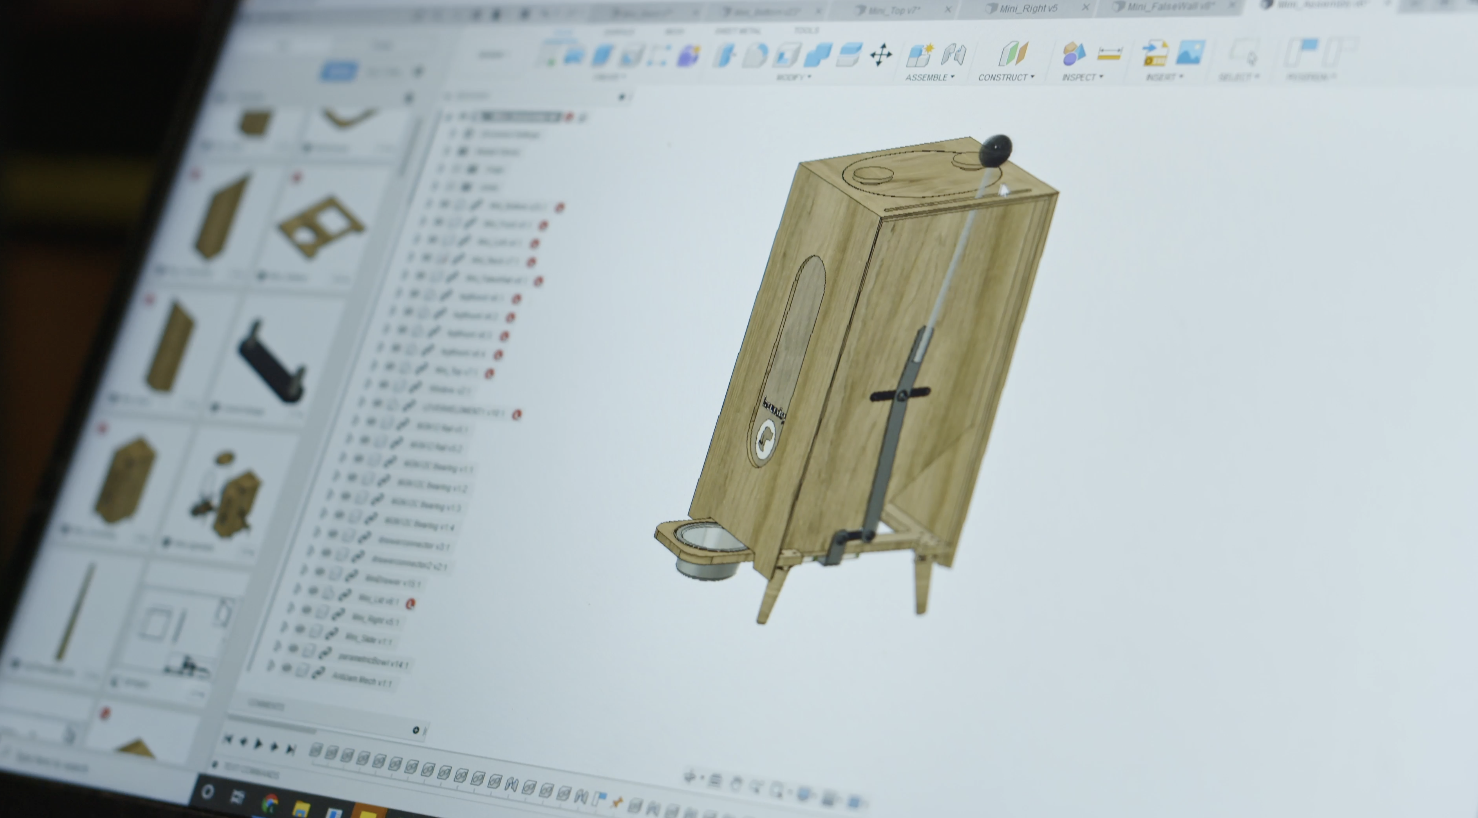This screenshot has height=818, width=1478.
Task: Click the Move/Copy tool in Modify
Action: tap(880, 55)
